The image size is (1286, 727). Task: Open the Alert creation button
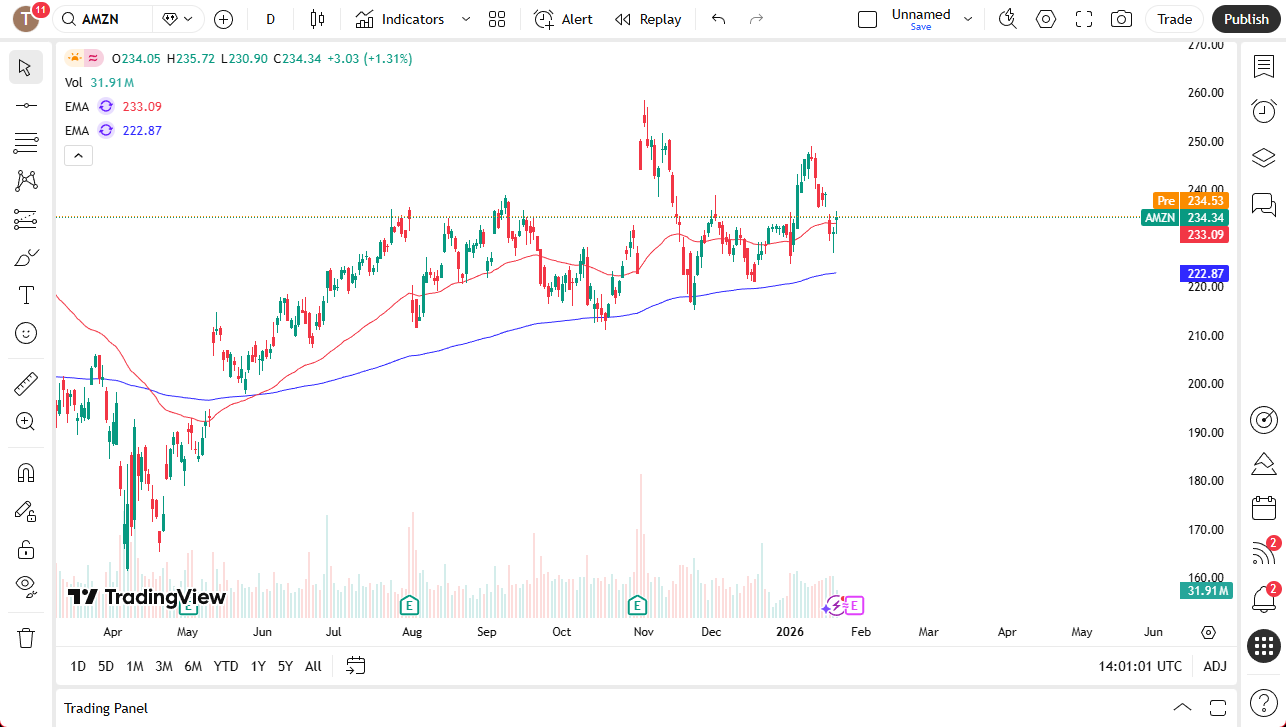click(563, 19)
